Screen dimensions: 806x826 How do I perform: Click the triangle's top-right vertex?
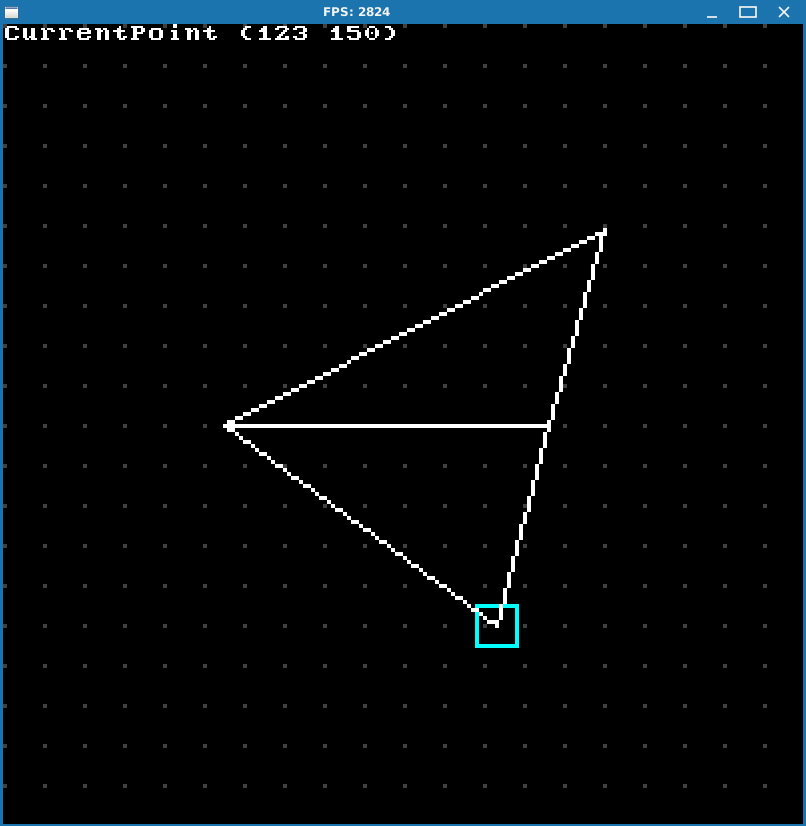point(603,231)
